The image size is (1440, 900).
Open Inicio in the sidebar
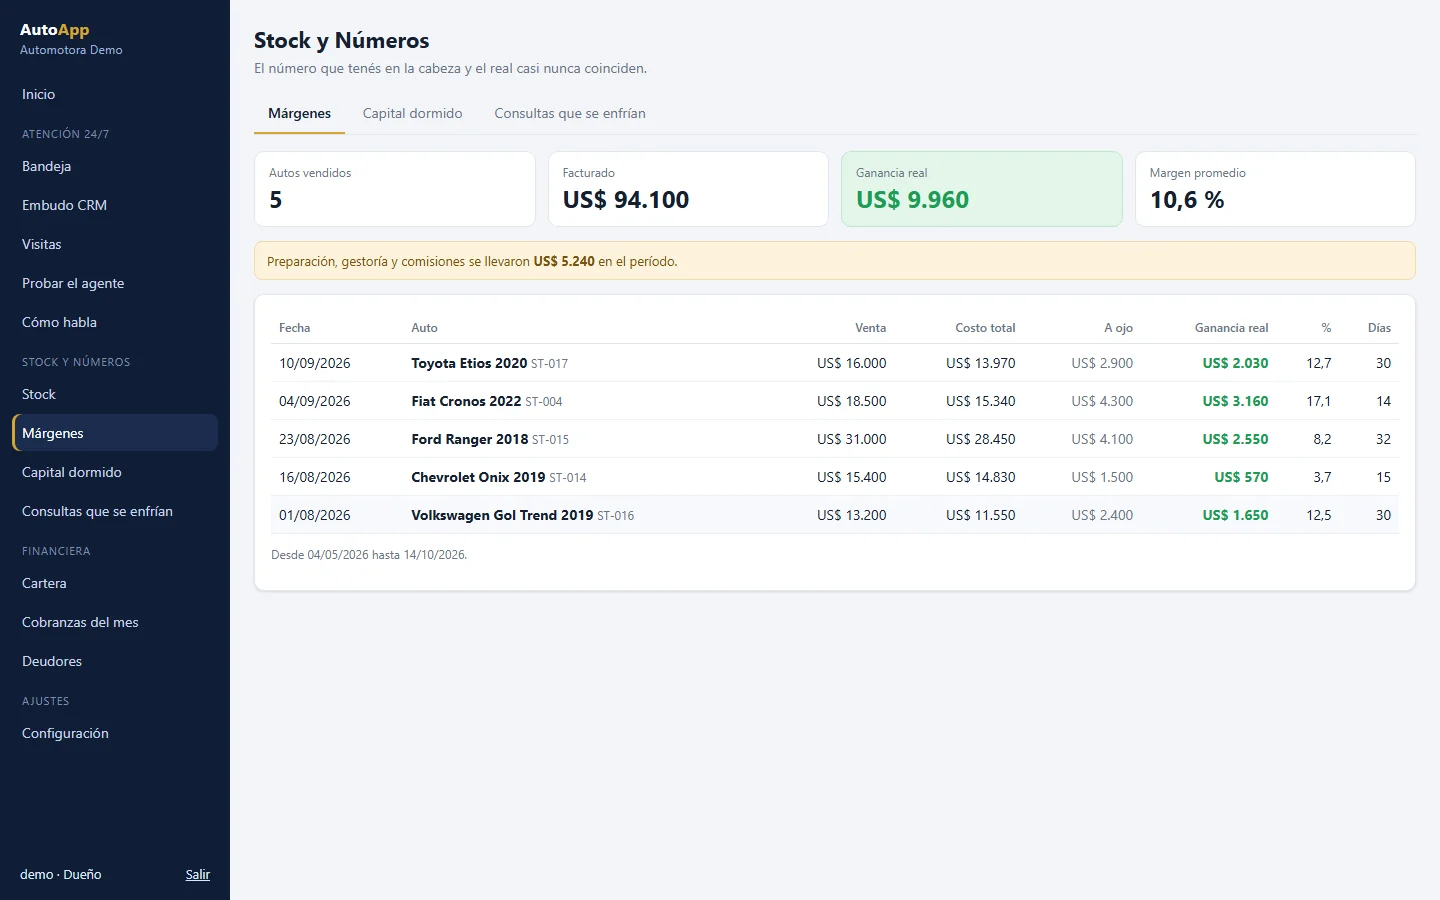(x=115, y=94)
